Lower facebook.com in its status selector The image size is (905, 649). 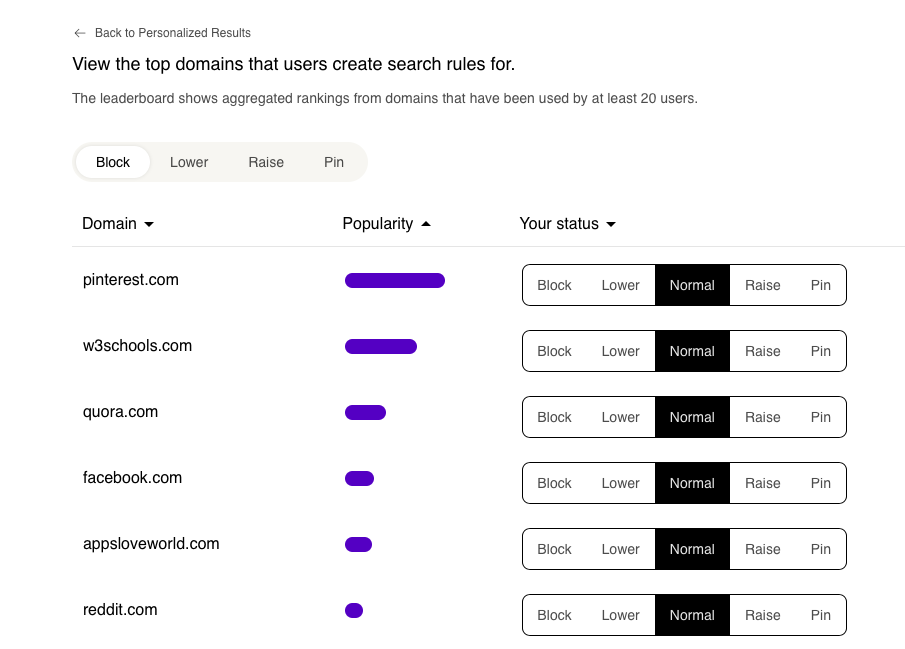point(620,482)
